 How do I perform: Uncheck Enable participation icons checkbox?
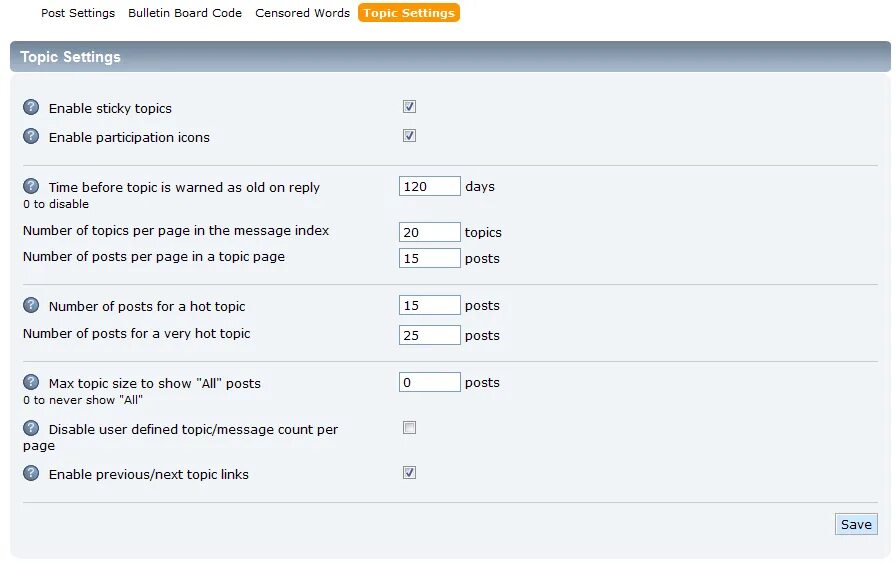(409, 136)
